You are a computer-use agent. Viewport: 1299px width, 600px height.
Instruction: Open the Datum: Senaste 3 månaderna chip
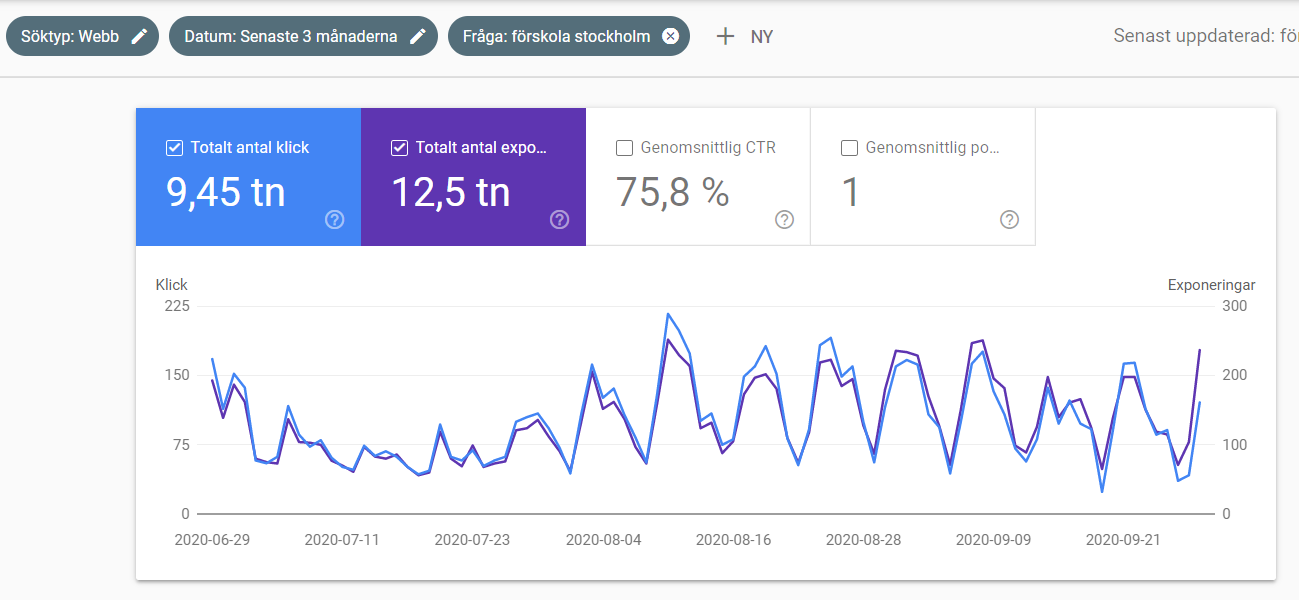(303, 36)
